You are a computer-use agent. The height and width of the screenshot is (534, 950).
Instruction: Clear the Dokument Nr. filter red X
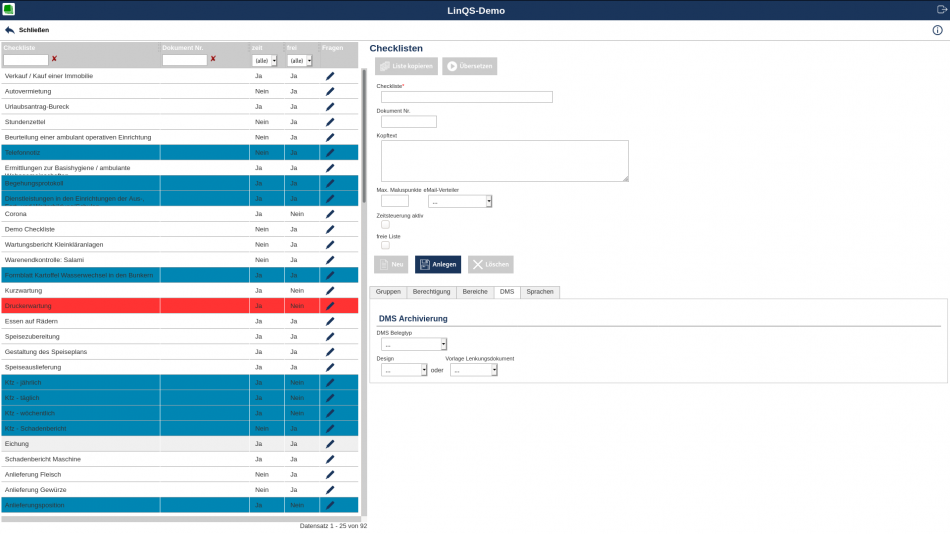point(213,59)
